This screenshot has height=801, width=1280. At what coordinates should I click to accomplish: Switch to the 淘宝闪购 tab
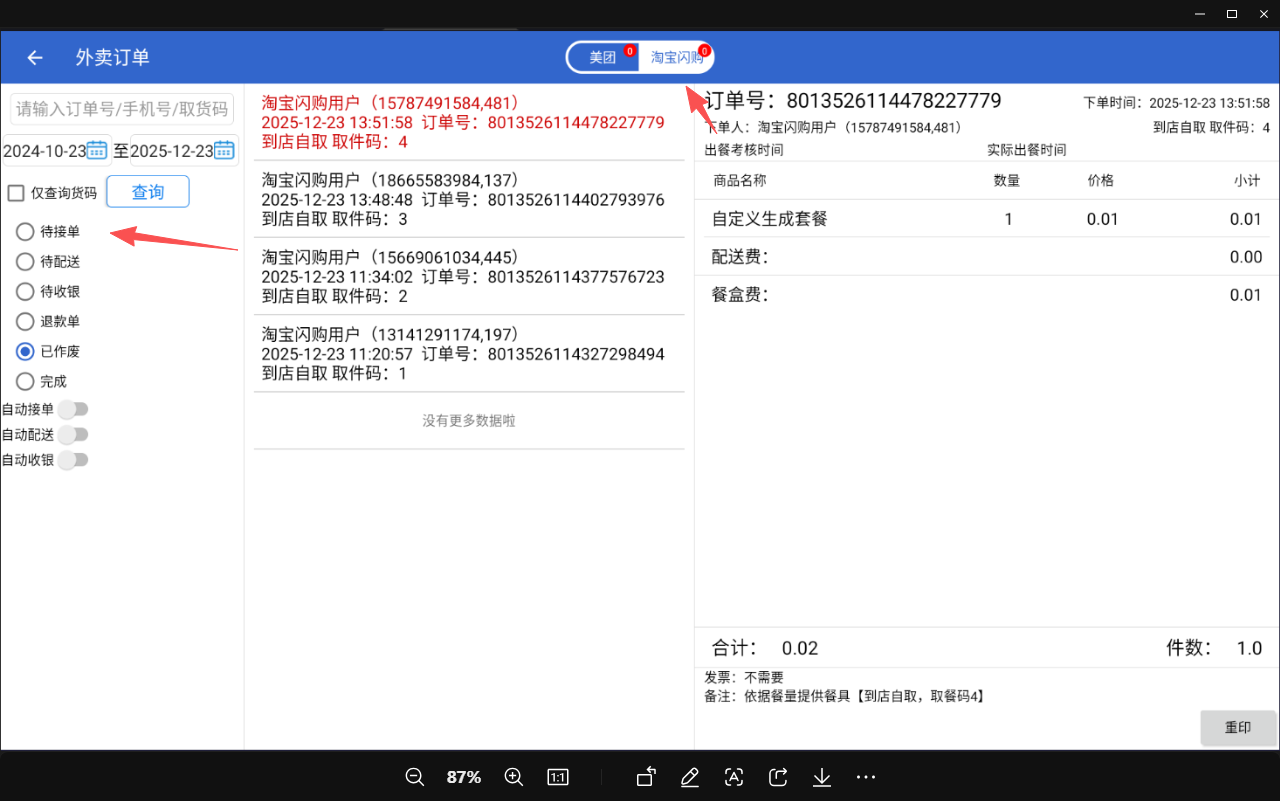[676, 58]
